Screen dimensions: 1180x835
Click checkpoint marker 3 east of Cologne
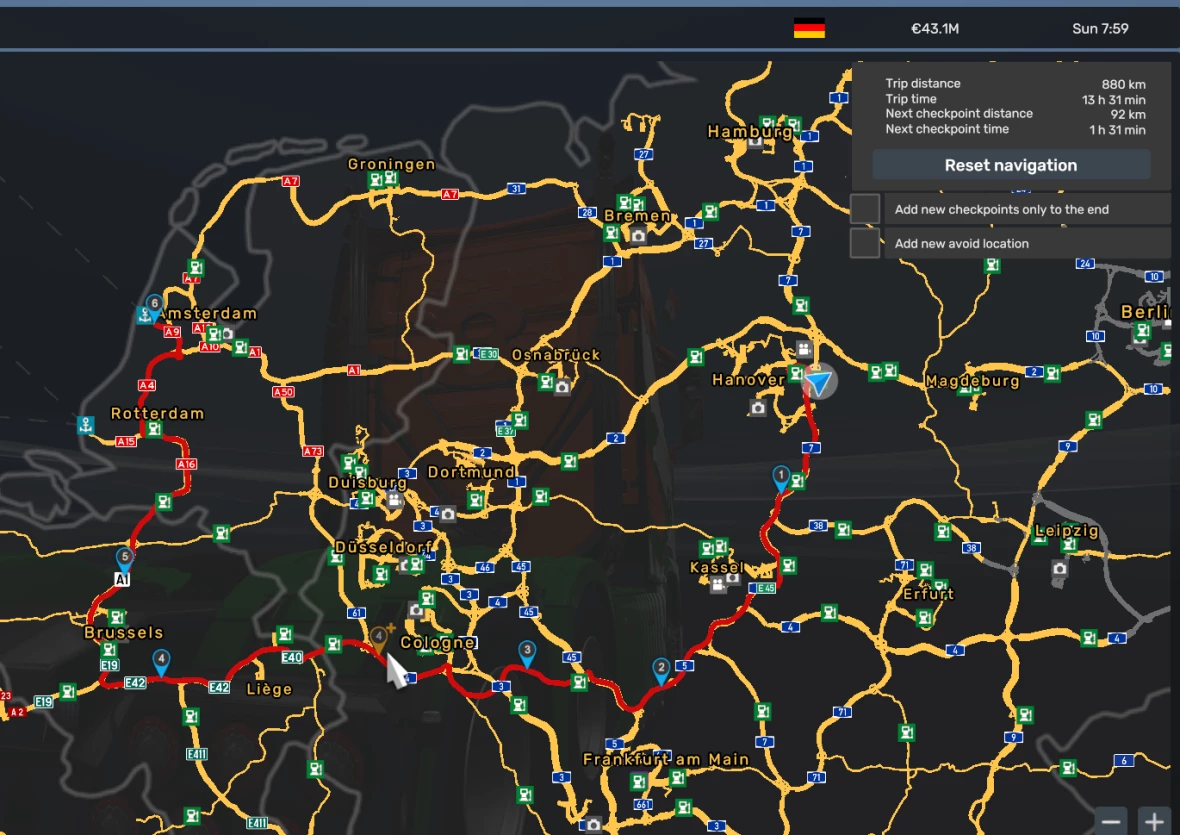coord(527,651)
